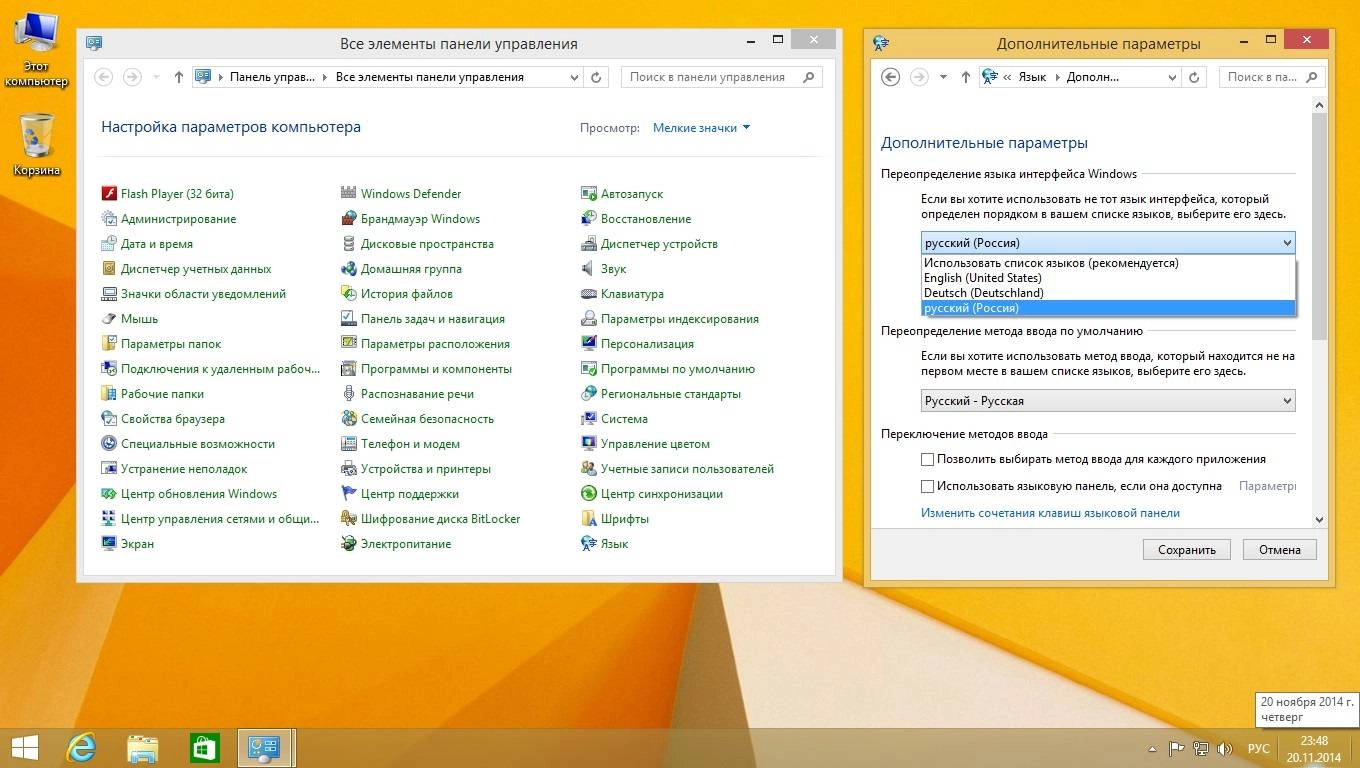Click the Экран icon
1360x768 pixels.
(110, 544)
